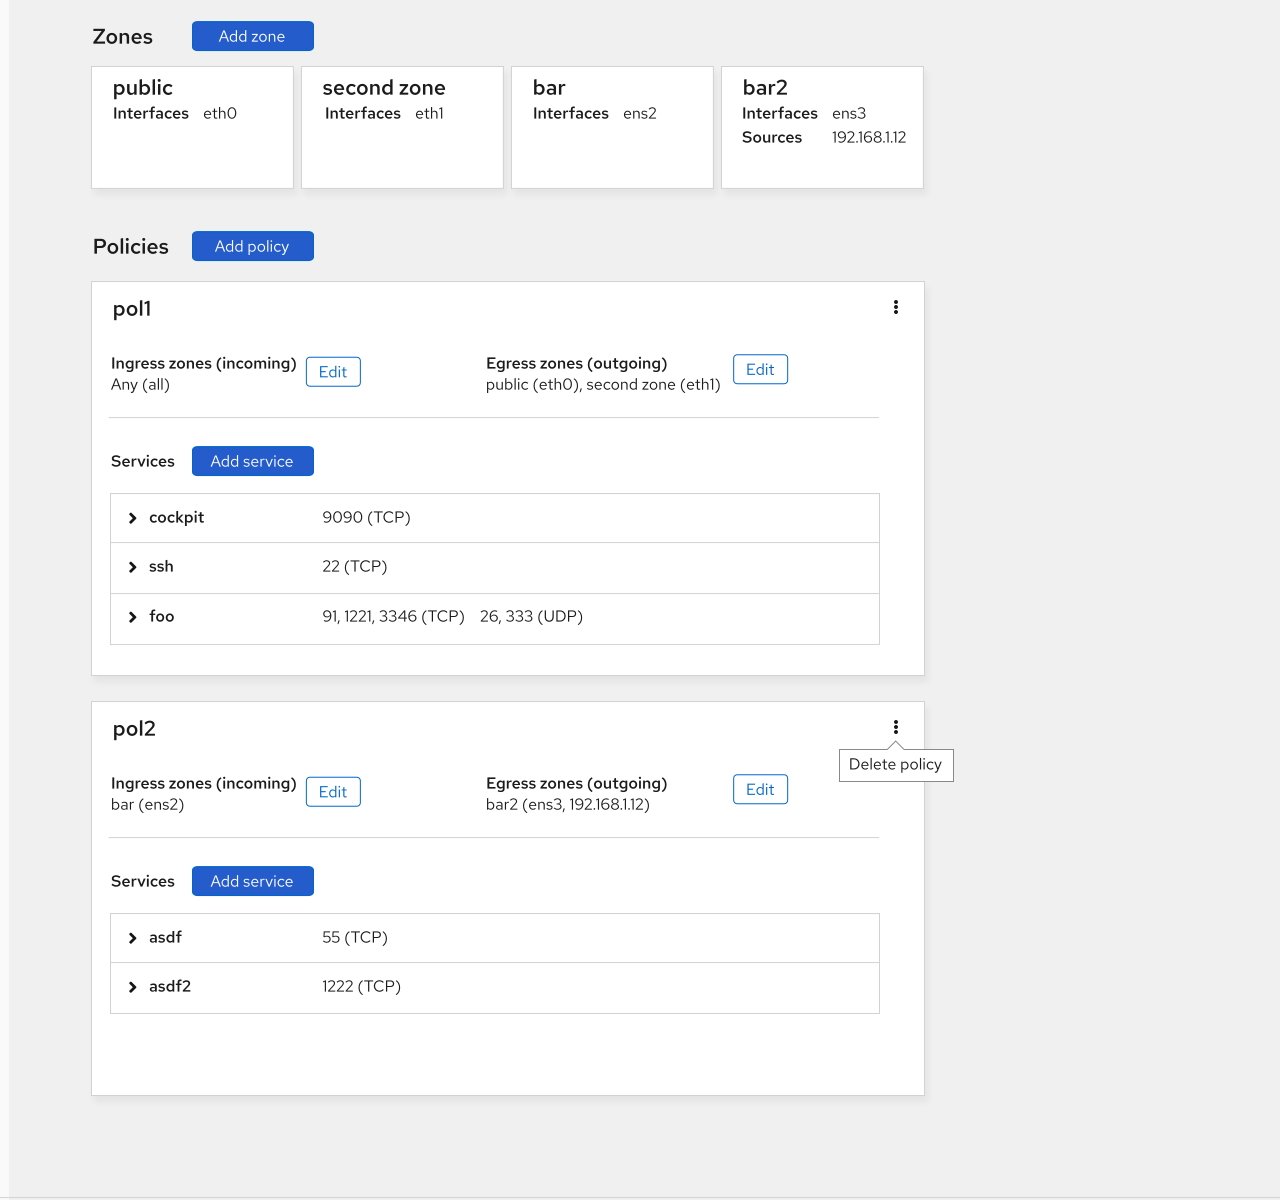Select the bar2 zone card
The width and height of the screenshot is (1280, 1200).
click(x=822, y=127)
